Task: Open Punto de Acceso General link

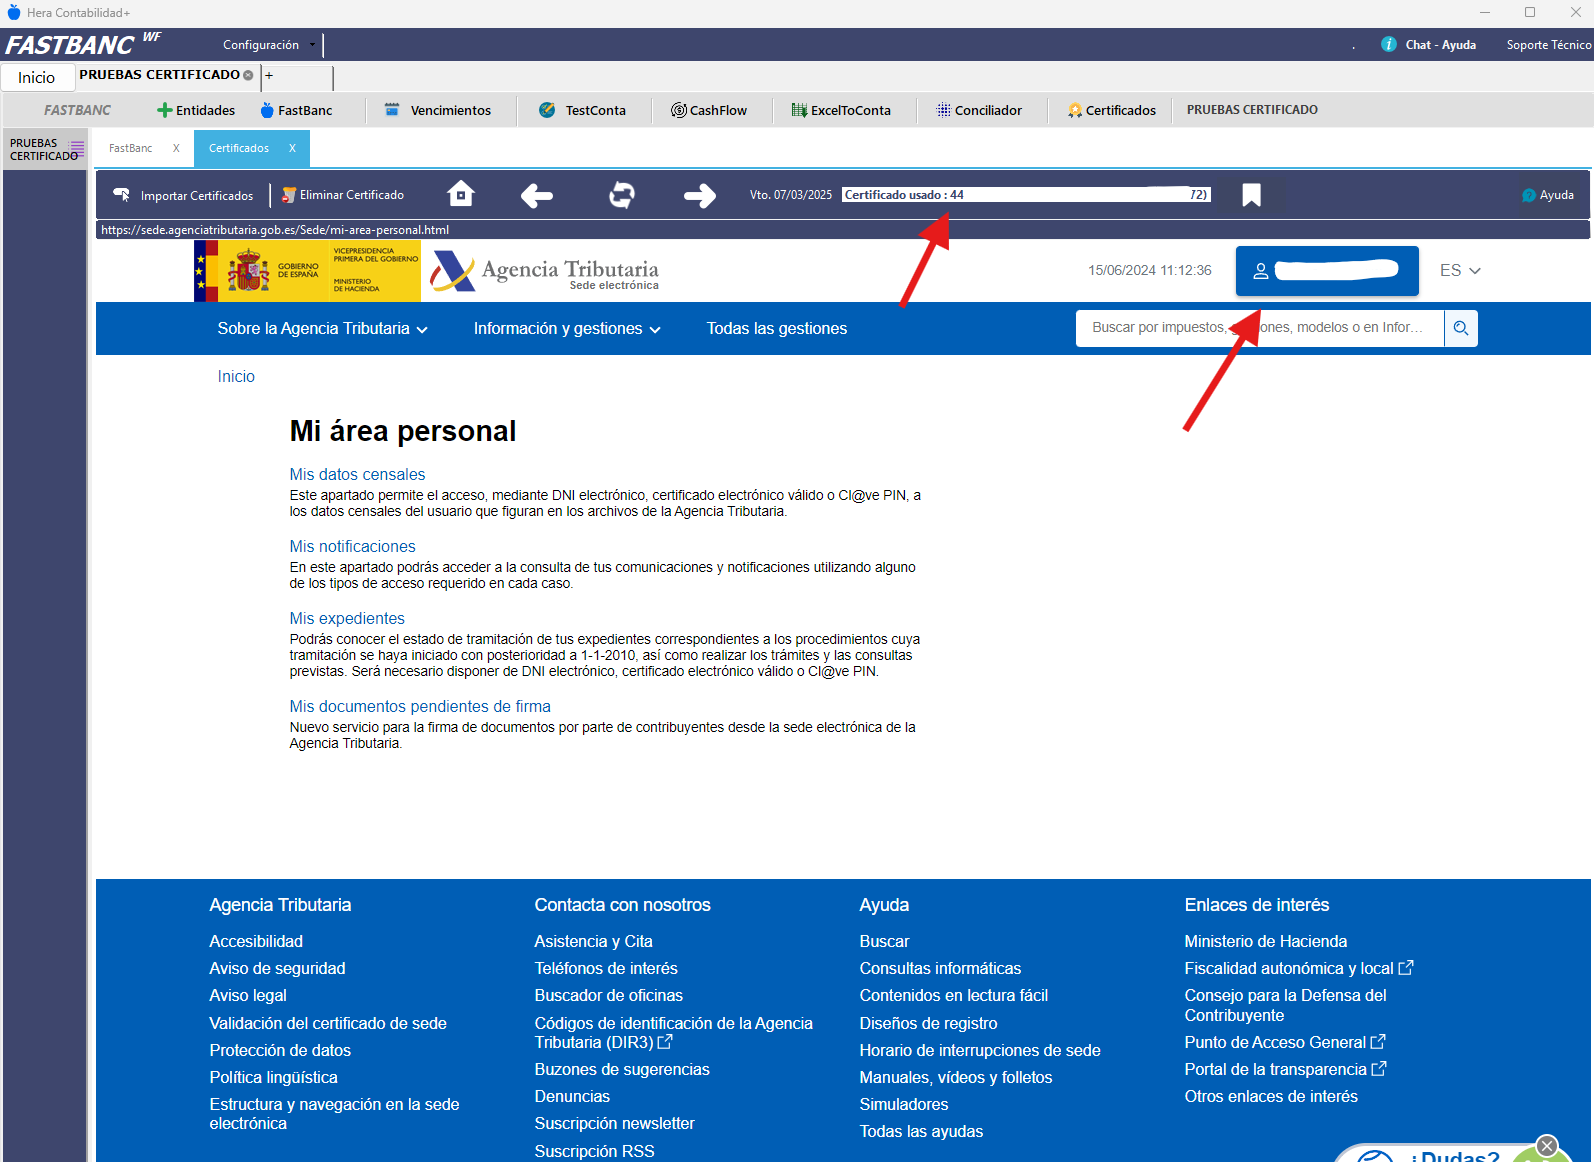Action: pos(1285,1042)
